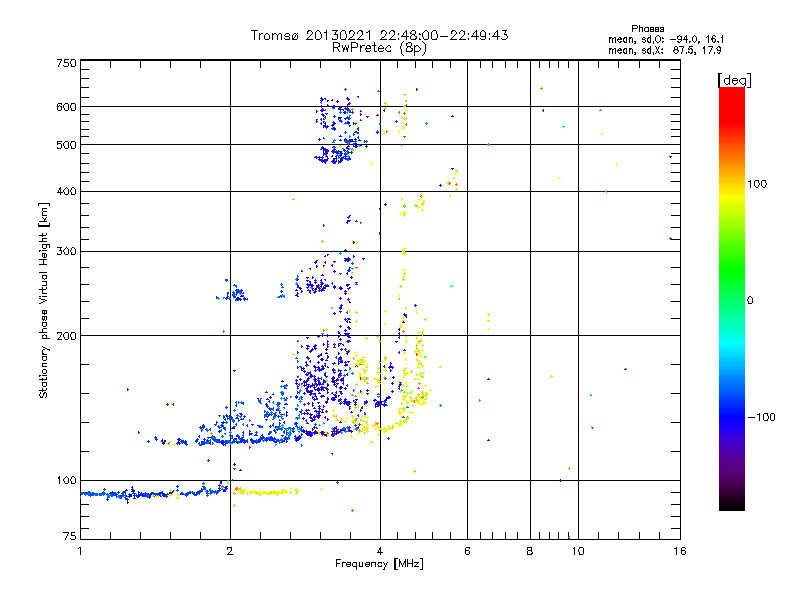Select the 'mean, sd,O: -94.0, 16.1' statistics line

666,39
